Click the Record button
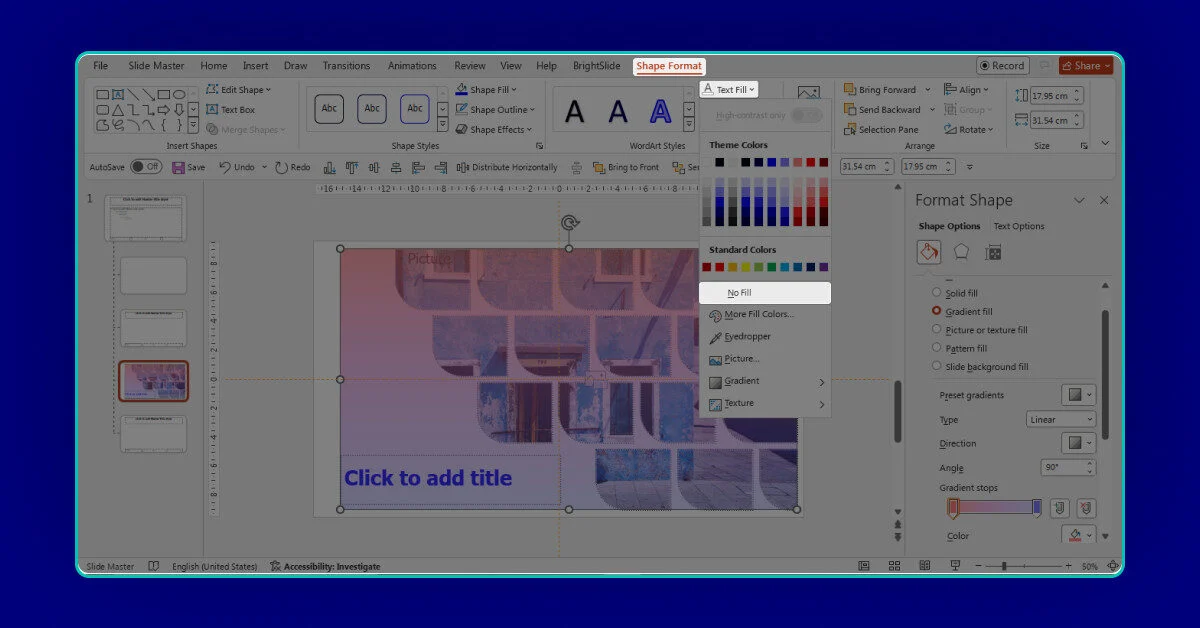This screenshot has height=628, width=1200. 1002,66
